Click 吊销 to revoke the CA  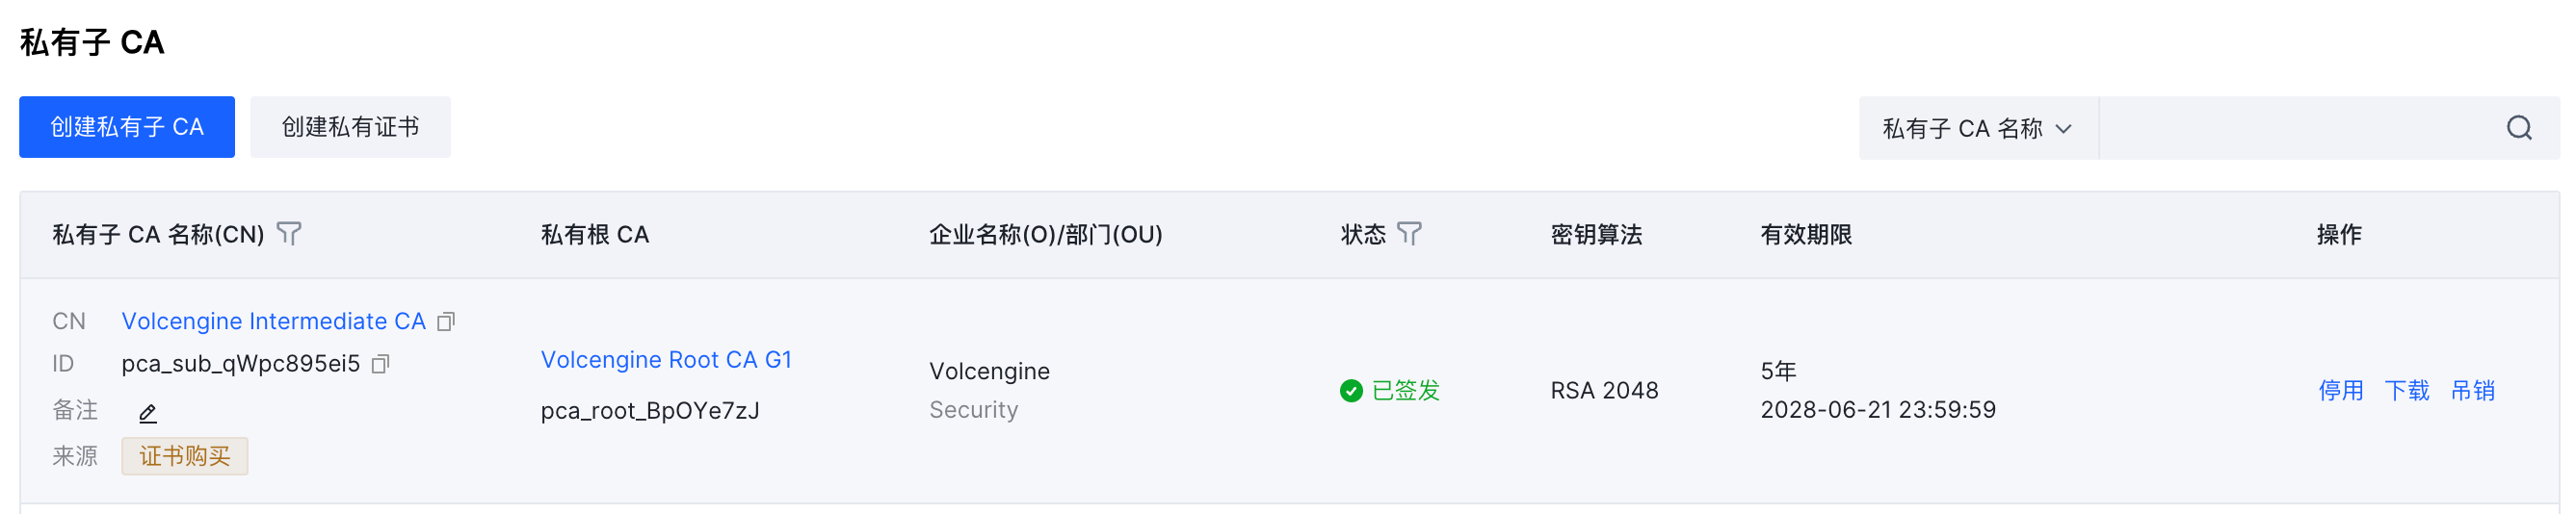point(2472,391)
